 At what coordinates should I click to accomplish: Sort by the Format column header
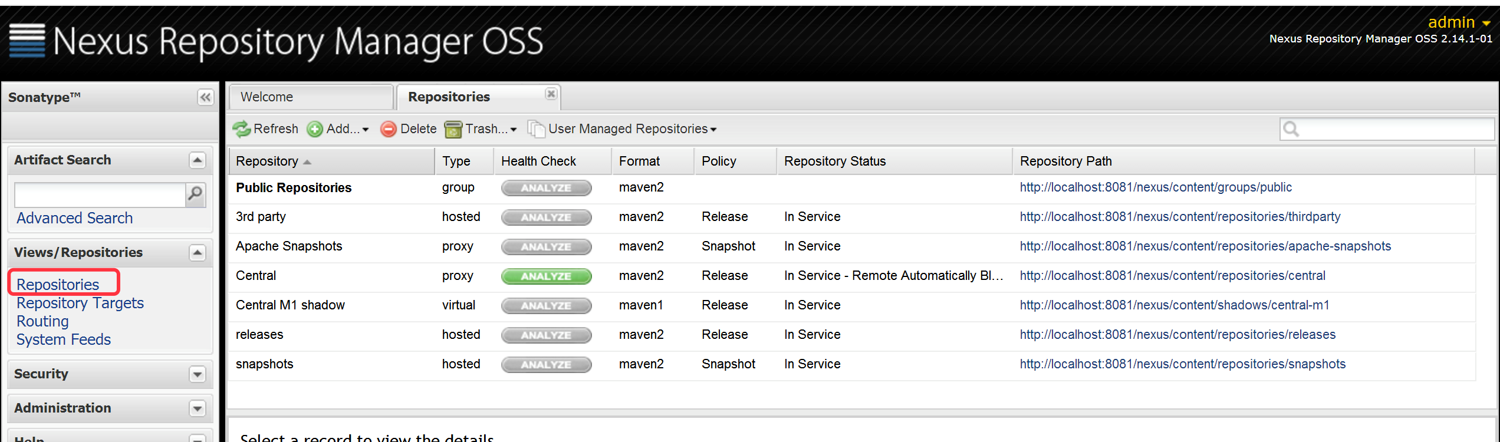coord(652,161)
